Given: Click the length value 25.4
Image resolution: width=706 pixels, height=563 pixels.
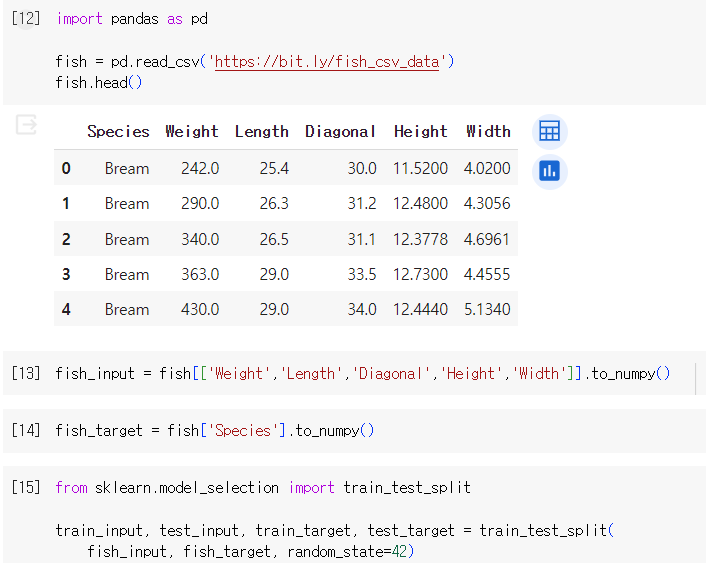Looking at the screenshot, I should click(274, 168).
